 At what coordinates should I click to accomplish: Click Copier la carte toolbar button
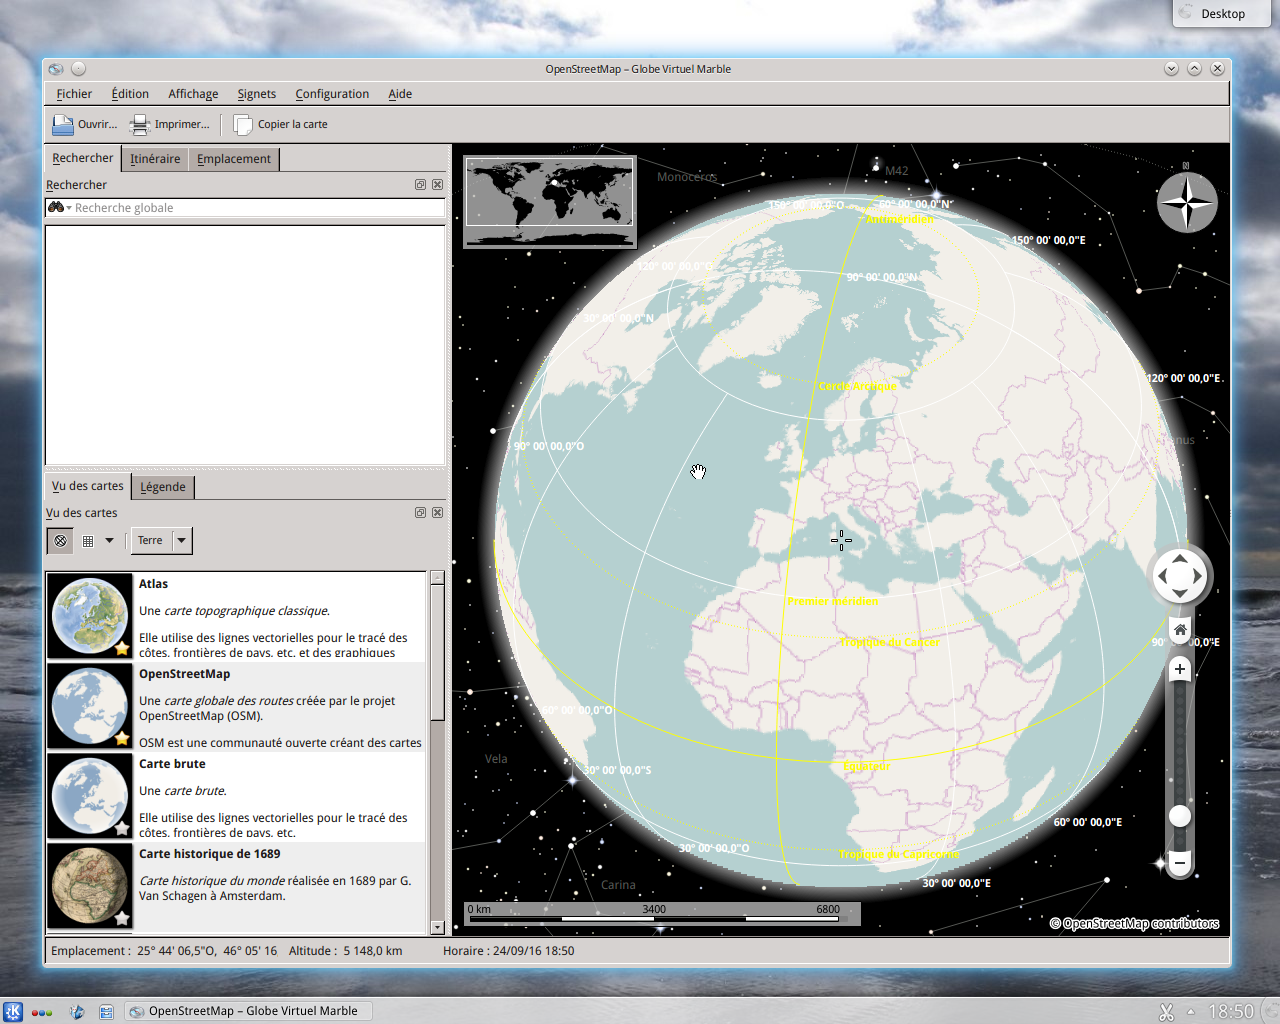tap(281, 124)
